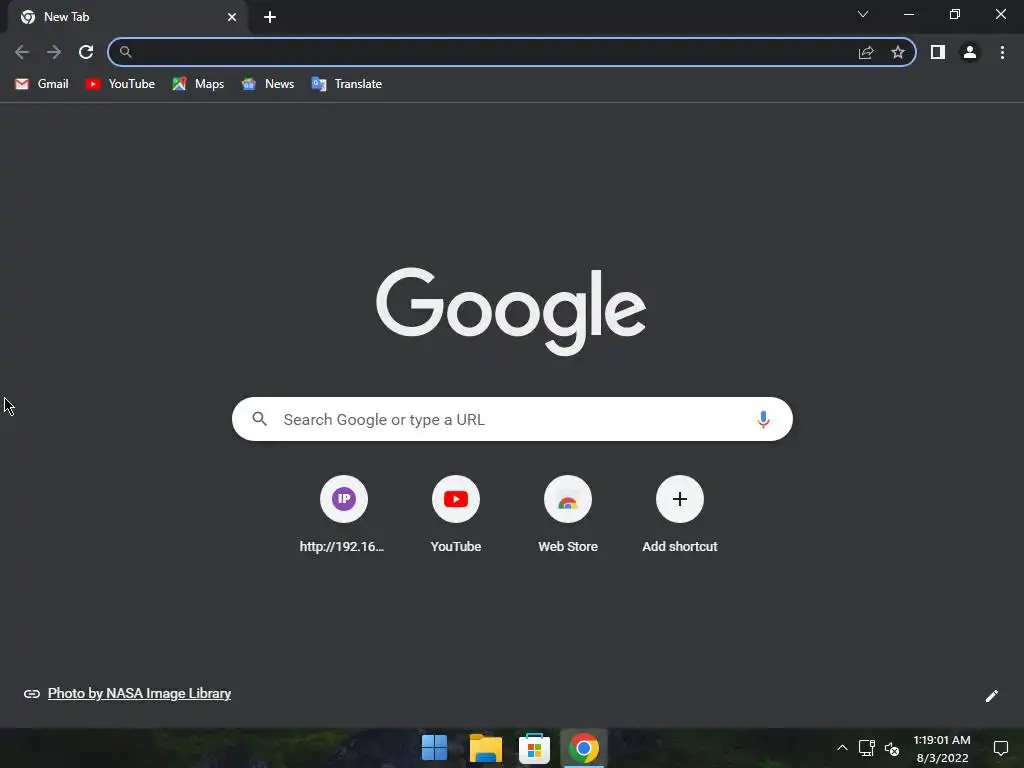
Task: Open Chrome's three-dot menu
Action: point(1002,52)
